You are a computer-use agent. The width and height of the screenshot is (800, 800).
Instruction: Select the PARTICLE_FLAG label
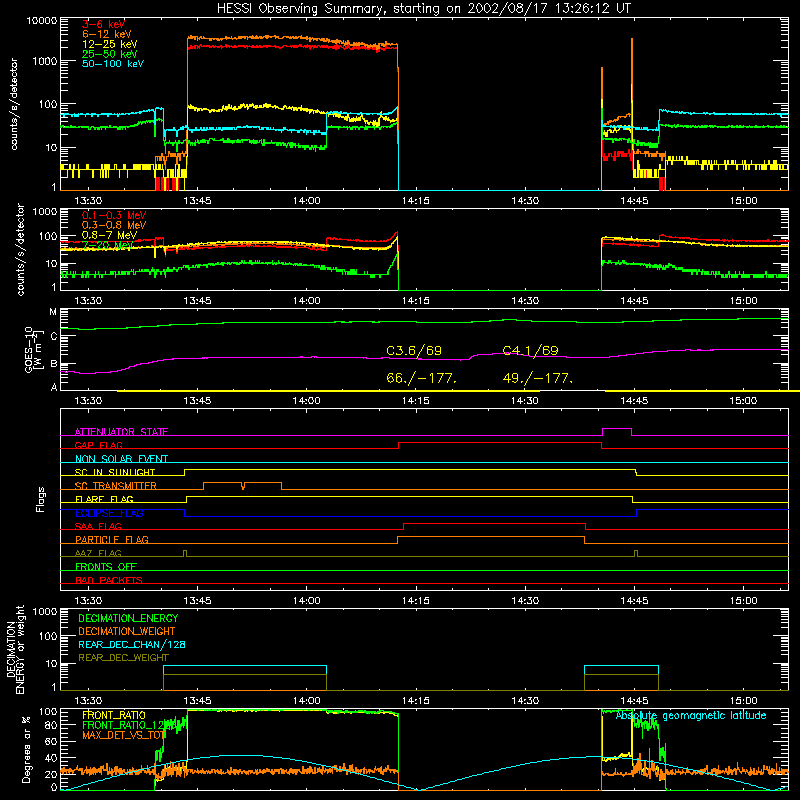click(x=112, y=540)
